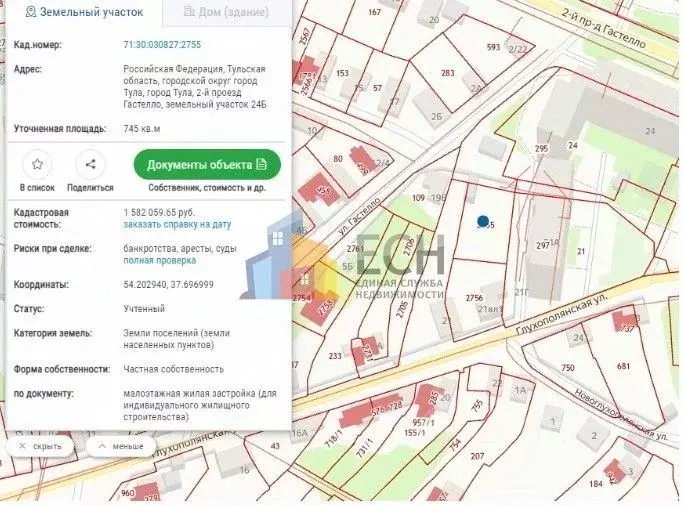Select parcel 750 on the map
The height and width of the screenshot is (506, 684).
(568, 368)
